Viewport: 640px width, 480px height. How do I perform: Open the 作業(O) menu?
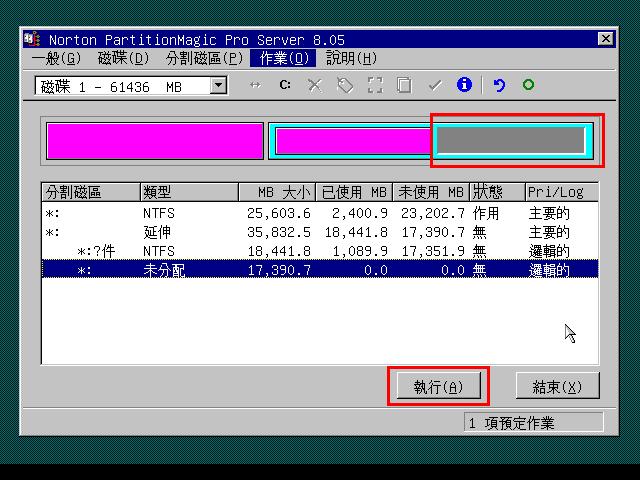pyautogui.click(x=283, y=58)
